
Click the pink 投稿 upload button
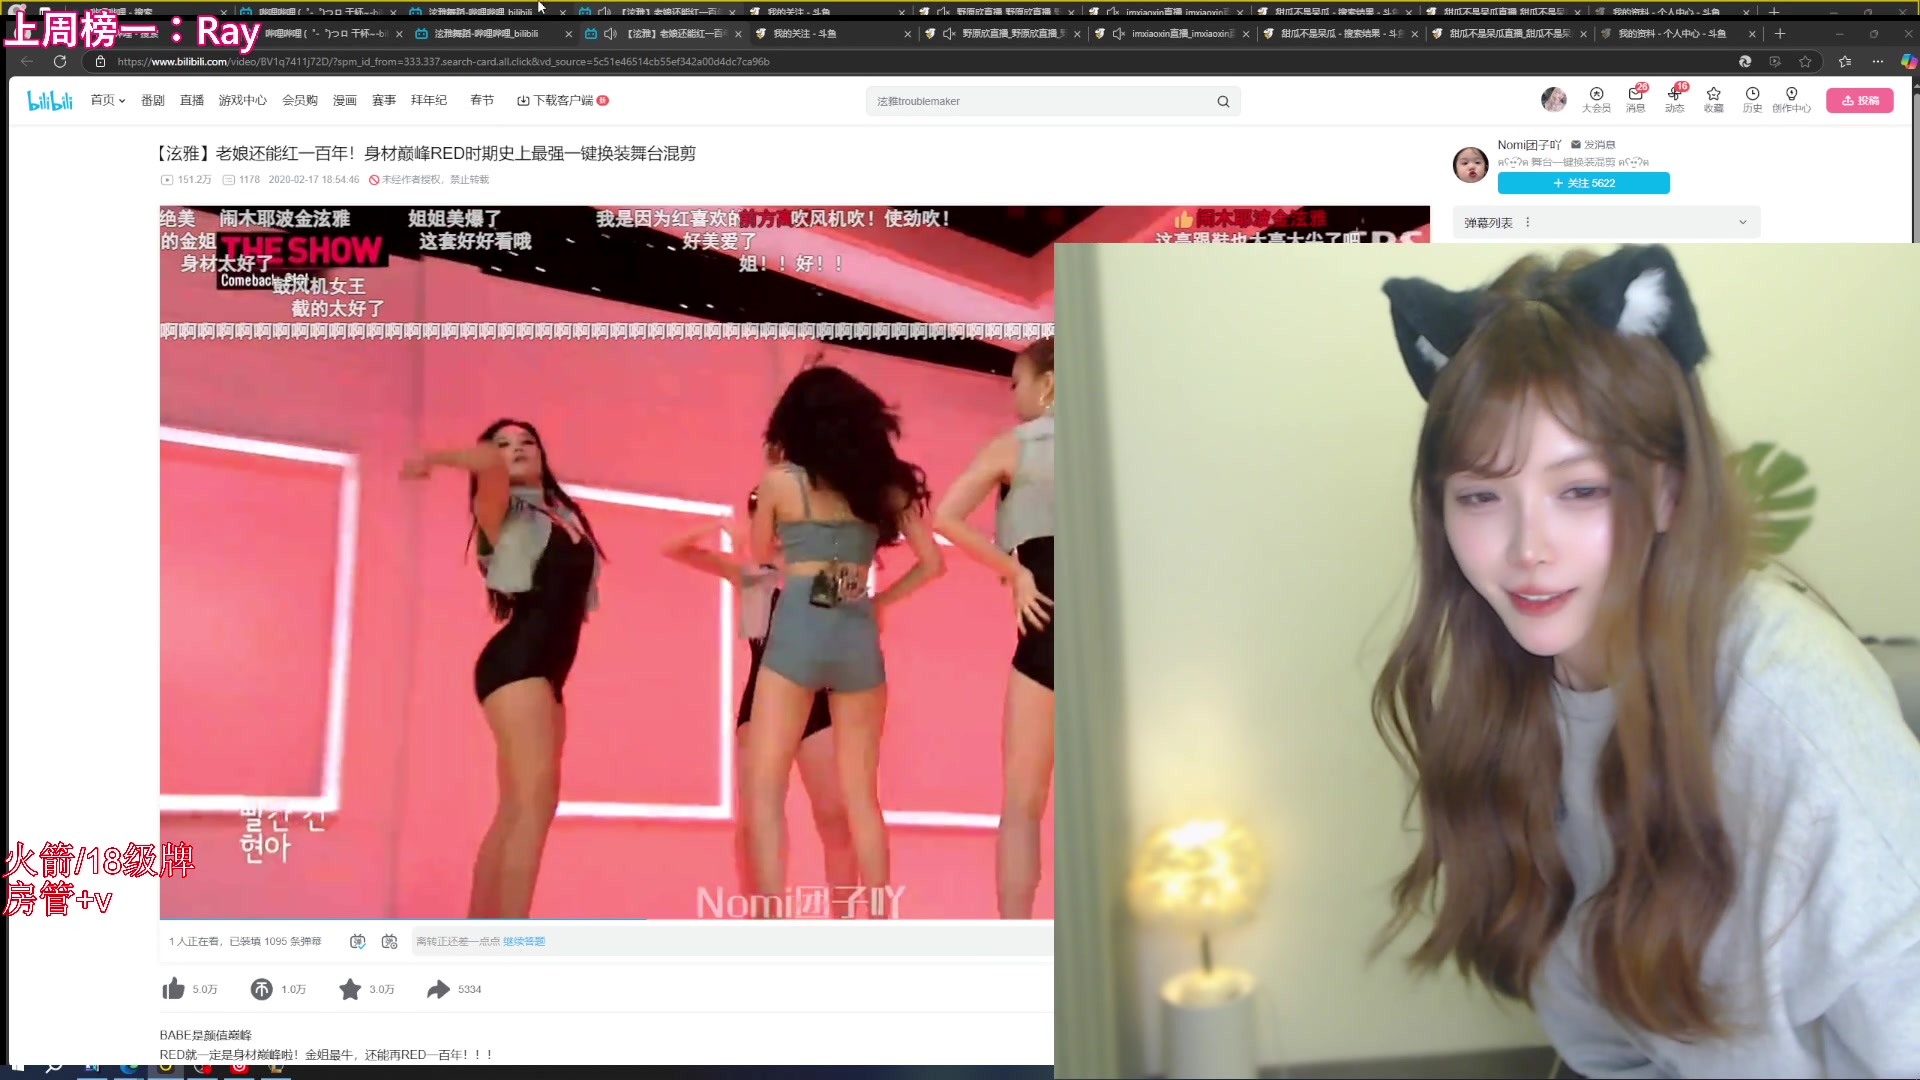(1859, 100)
